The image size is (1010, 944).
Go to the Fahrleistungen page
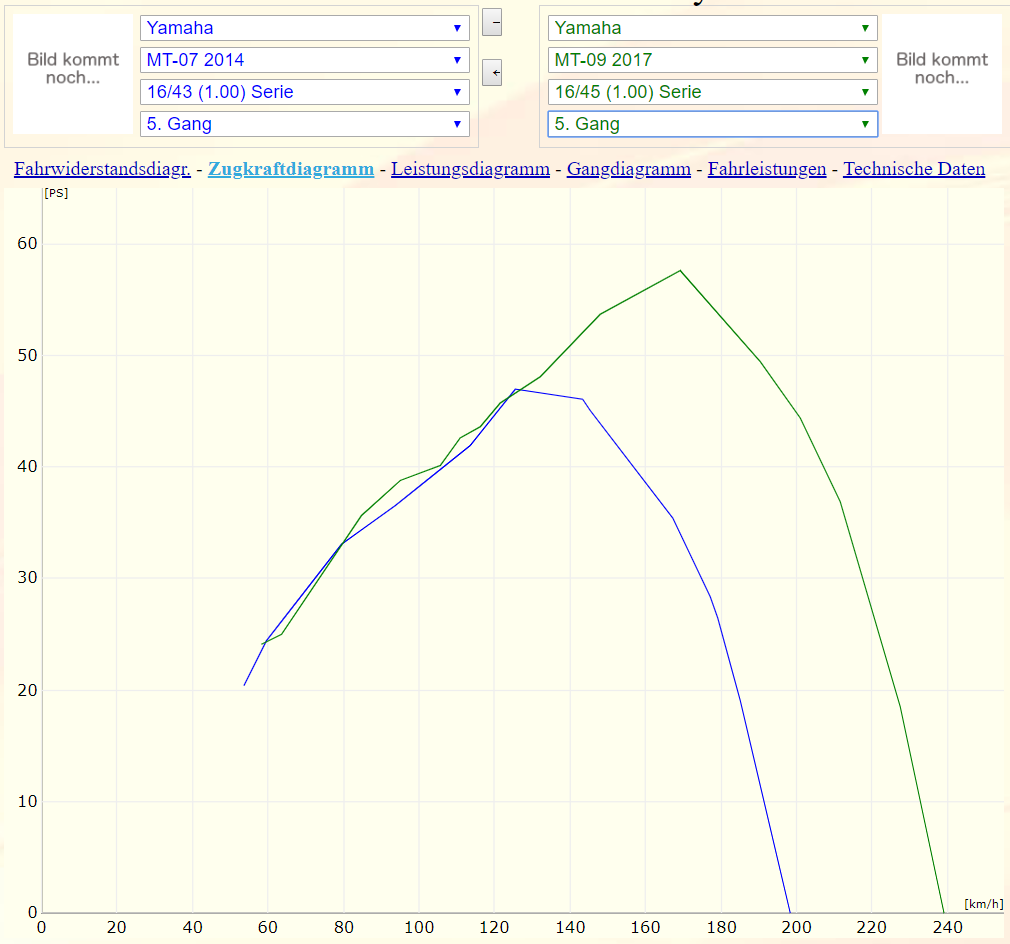point(767,169)
